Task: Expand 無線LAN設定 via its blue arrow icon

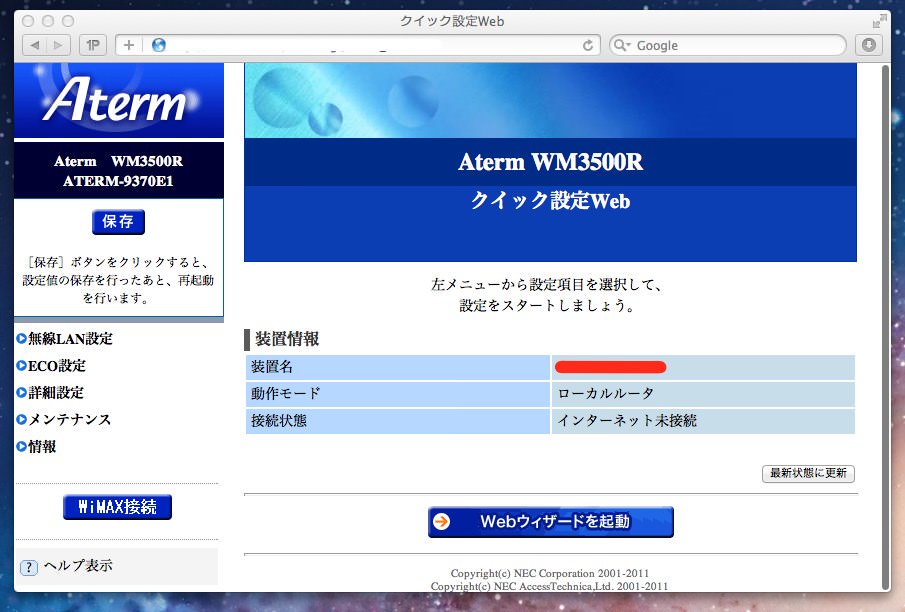Action: [x=21, y=339]
